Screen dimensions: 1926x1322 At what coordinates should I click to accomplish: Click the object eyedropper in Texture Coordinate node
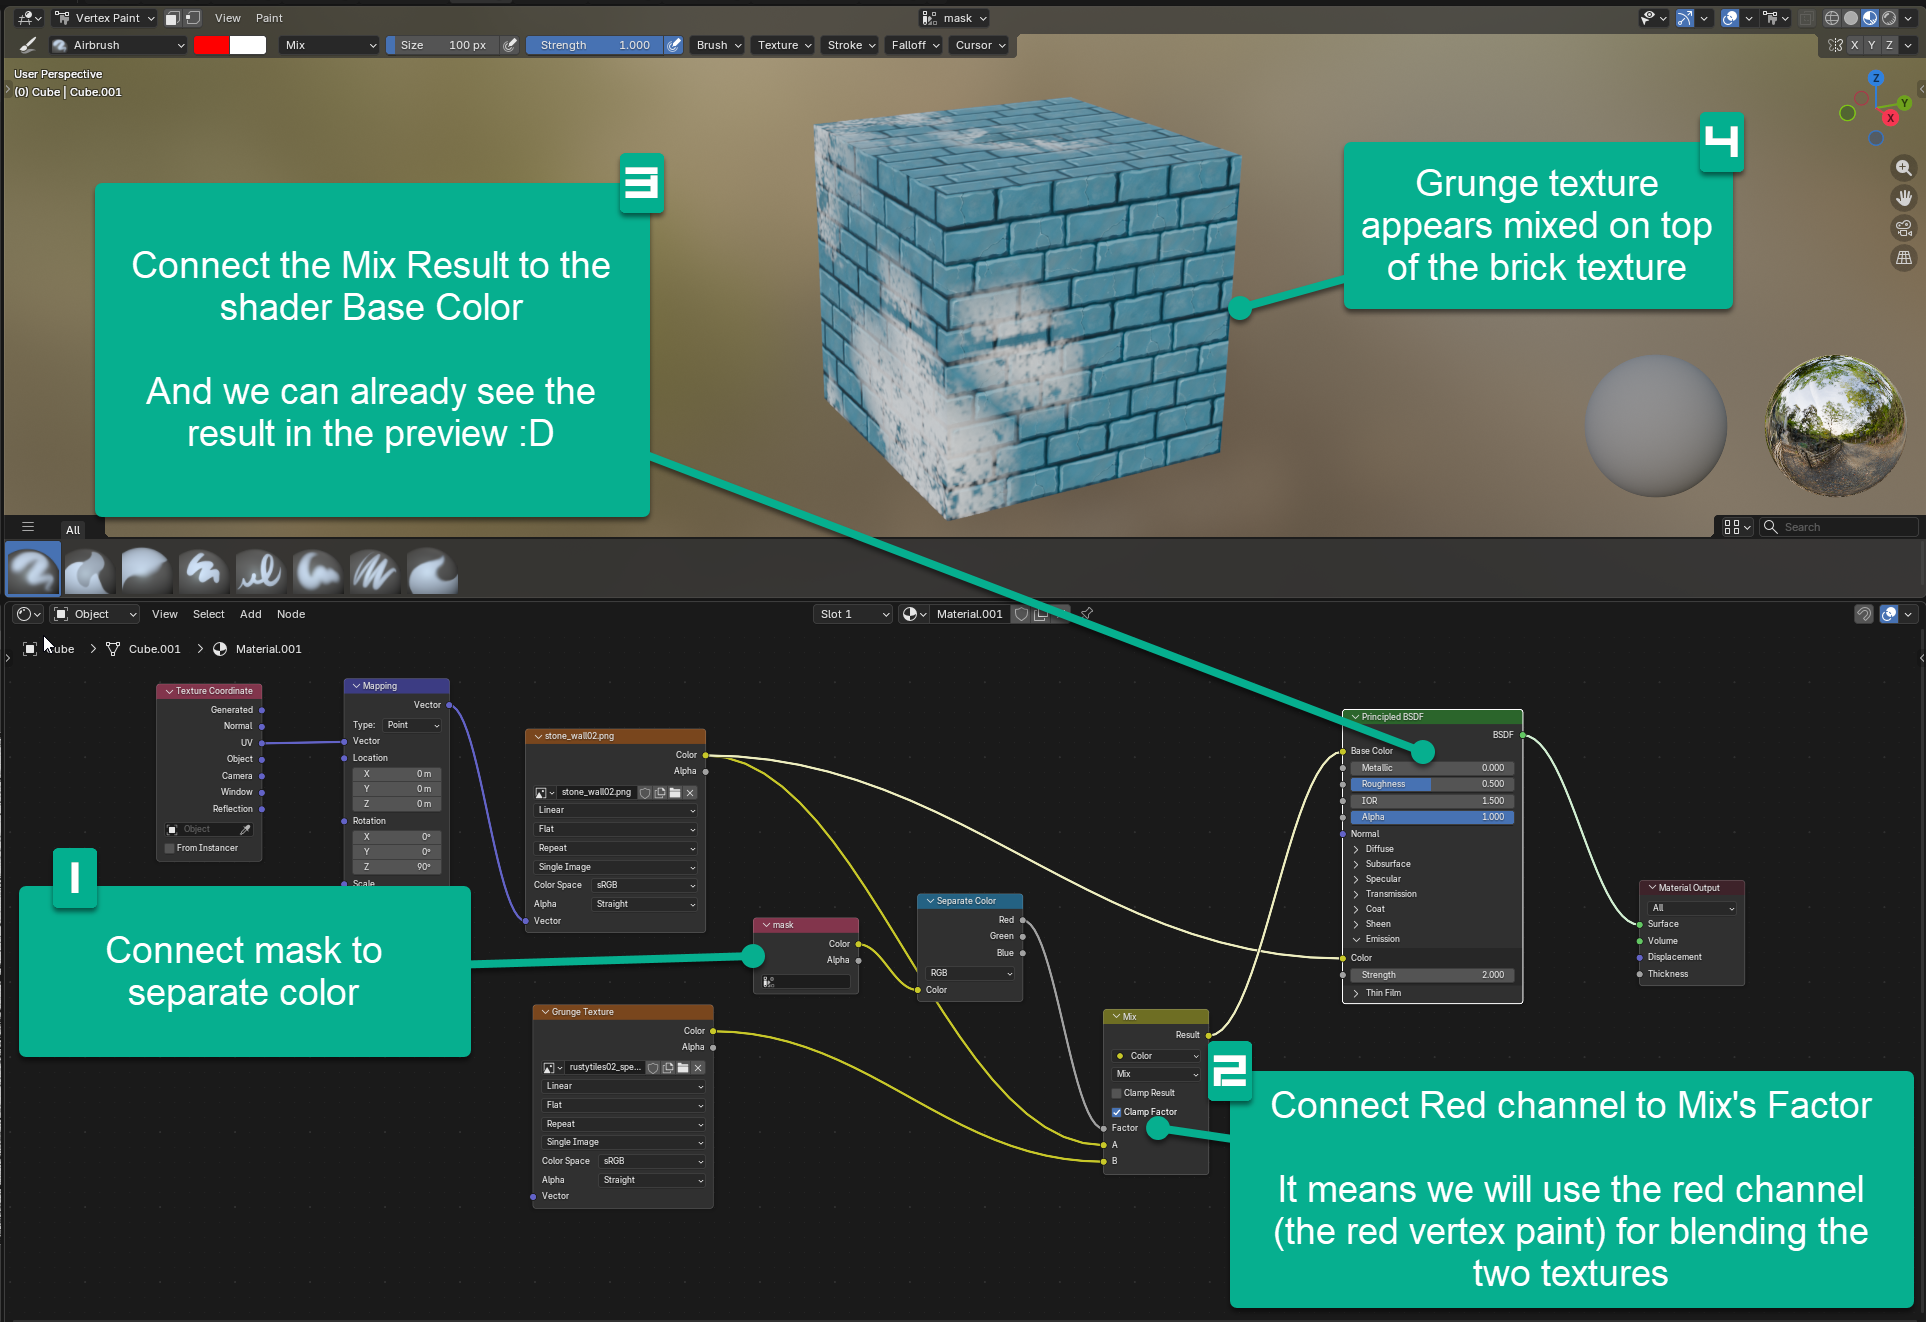pyautogui.click(x=245, y=829)
